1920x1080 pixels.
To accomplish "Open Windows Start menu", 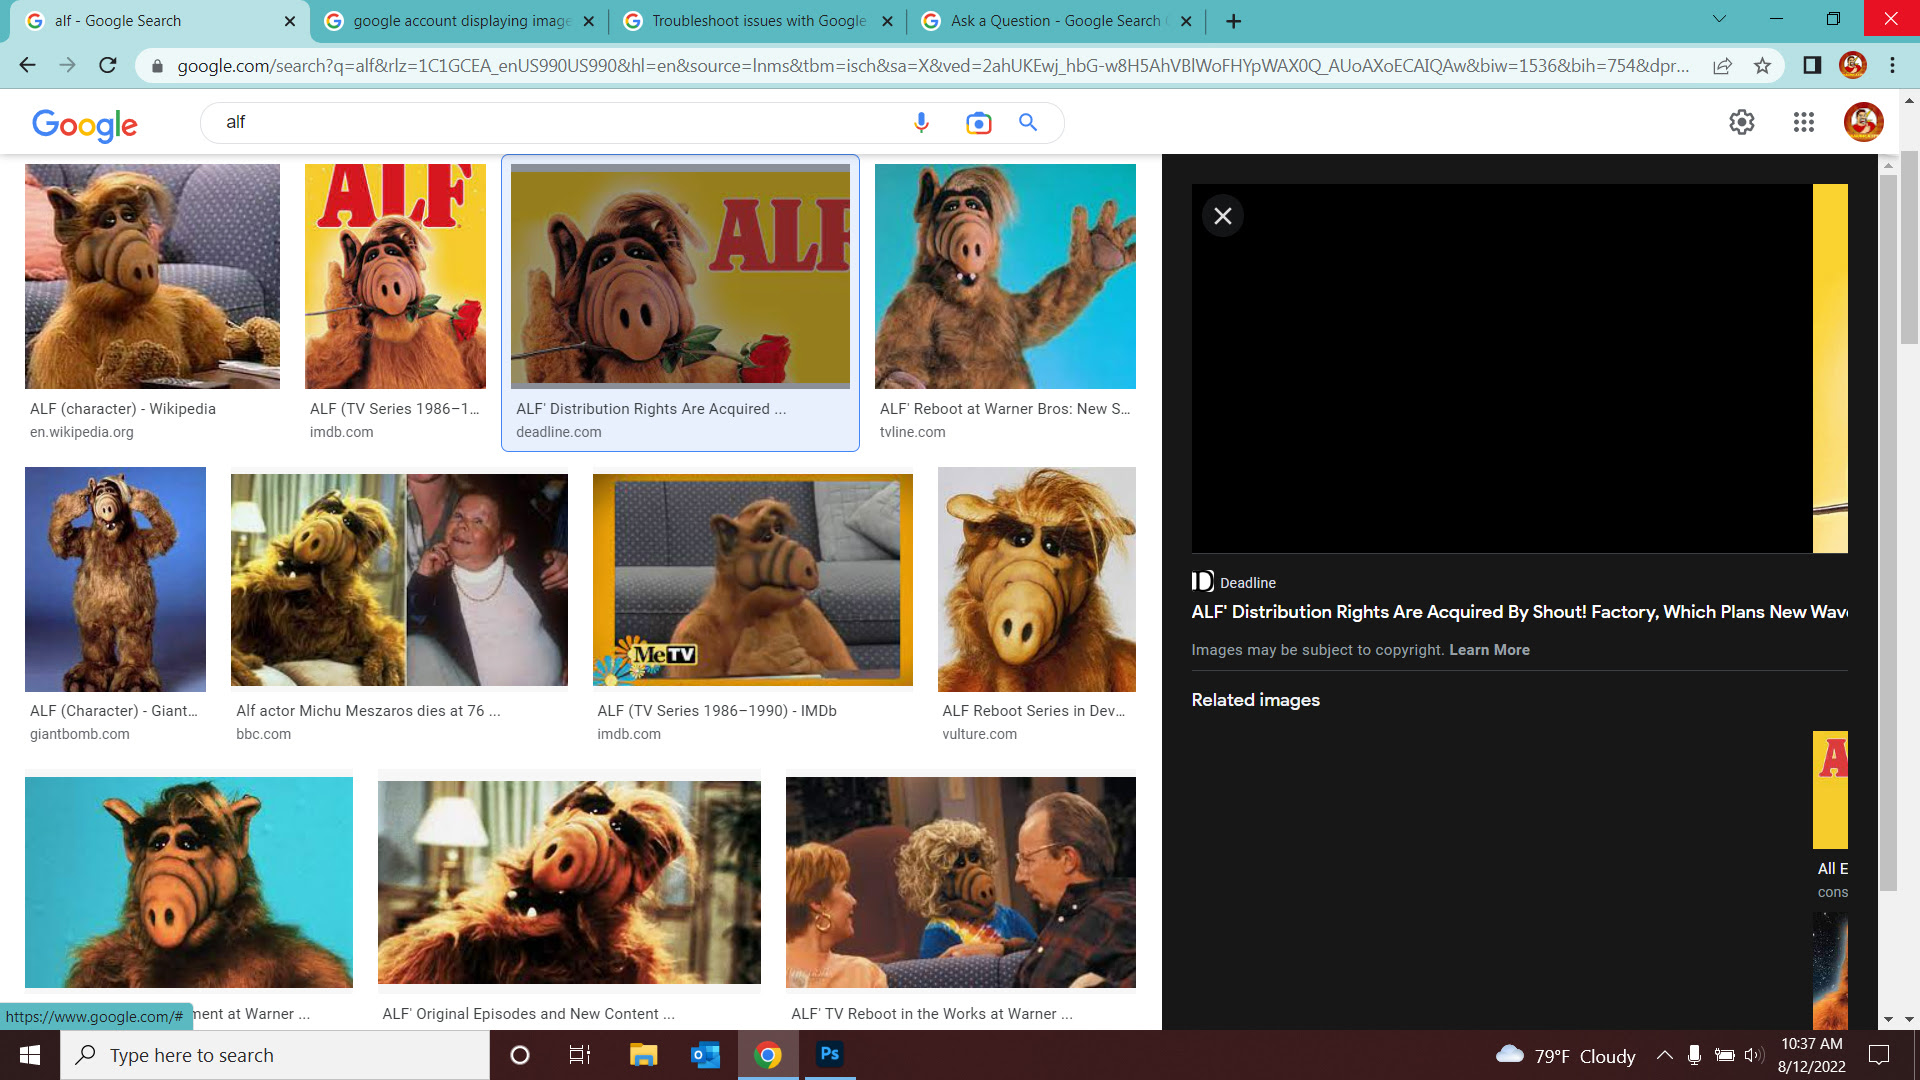I will (30, 1055).
